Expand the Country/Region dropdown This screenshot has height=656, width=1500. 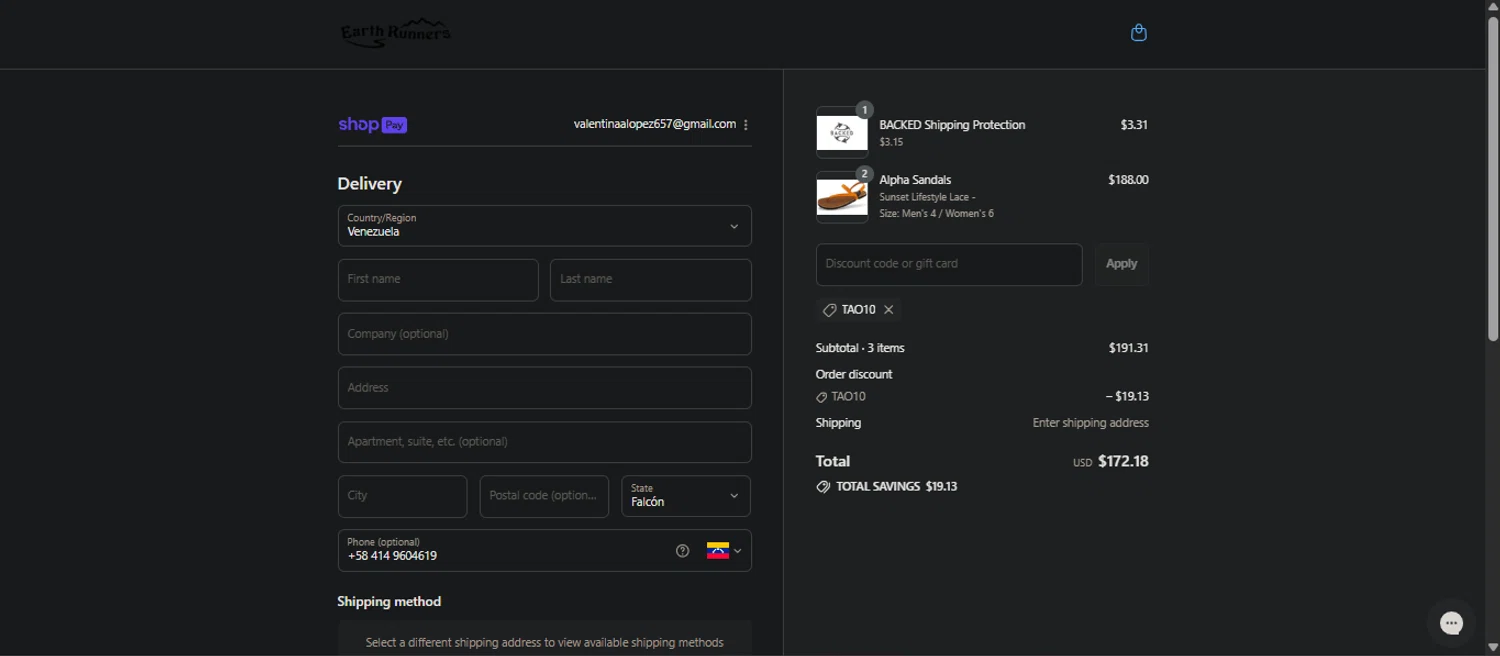[x=545, y=226]
